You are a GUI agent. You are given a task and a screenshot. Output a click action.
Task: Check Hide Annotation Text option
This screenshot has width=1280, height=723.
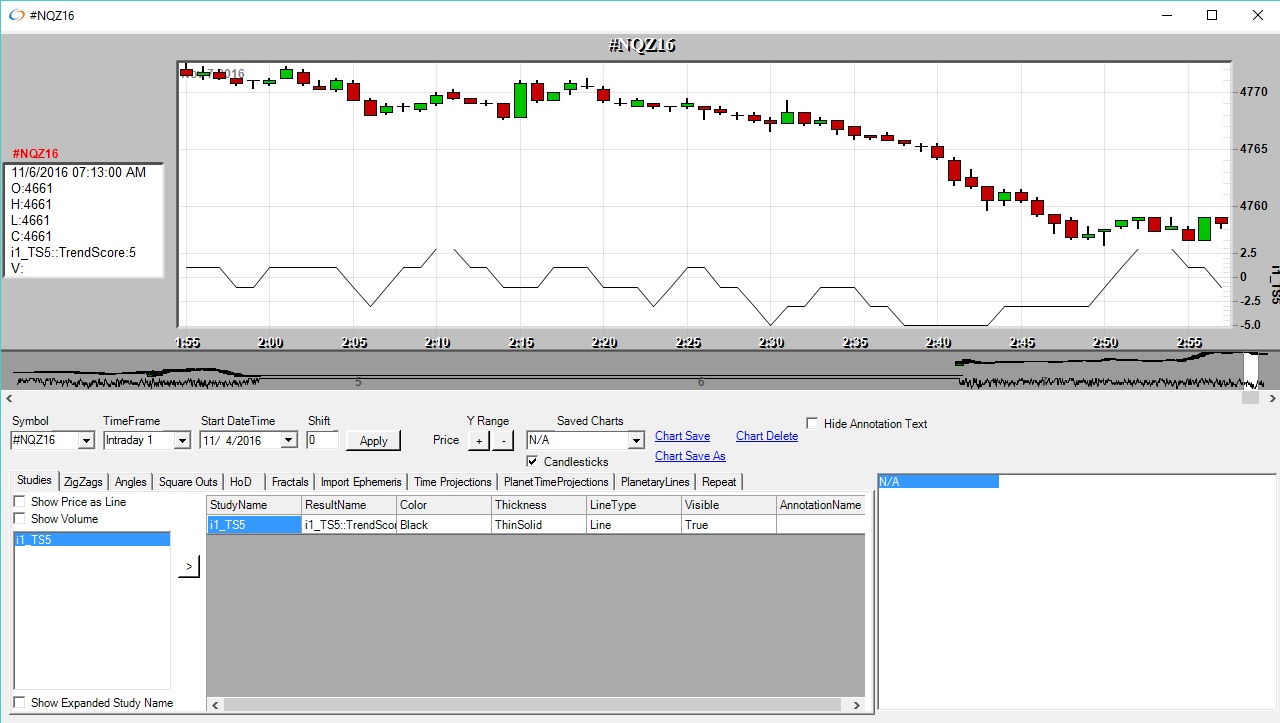pos(812,424)
